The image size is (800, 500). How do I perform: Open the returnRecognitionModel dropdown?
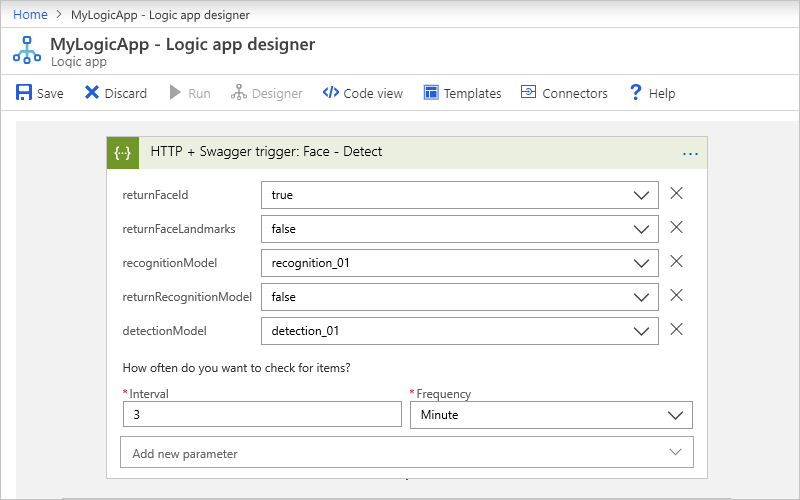[x=642, y=297]
